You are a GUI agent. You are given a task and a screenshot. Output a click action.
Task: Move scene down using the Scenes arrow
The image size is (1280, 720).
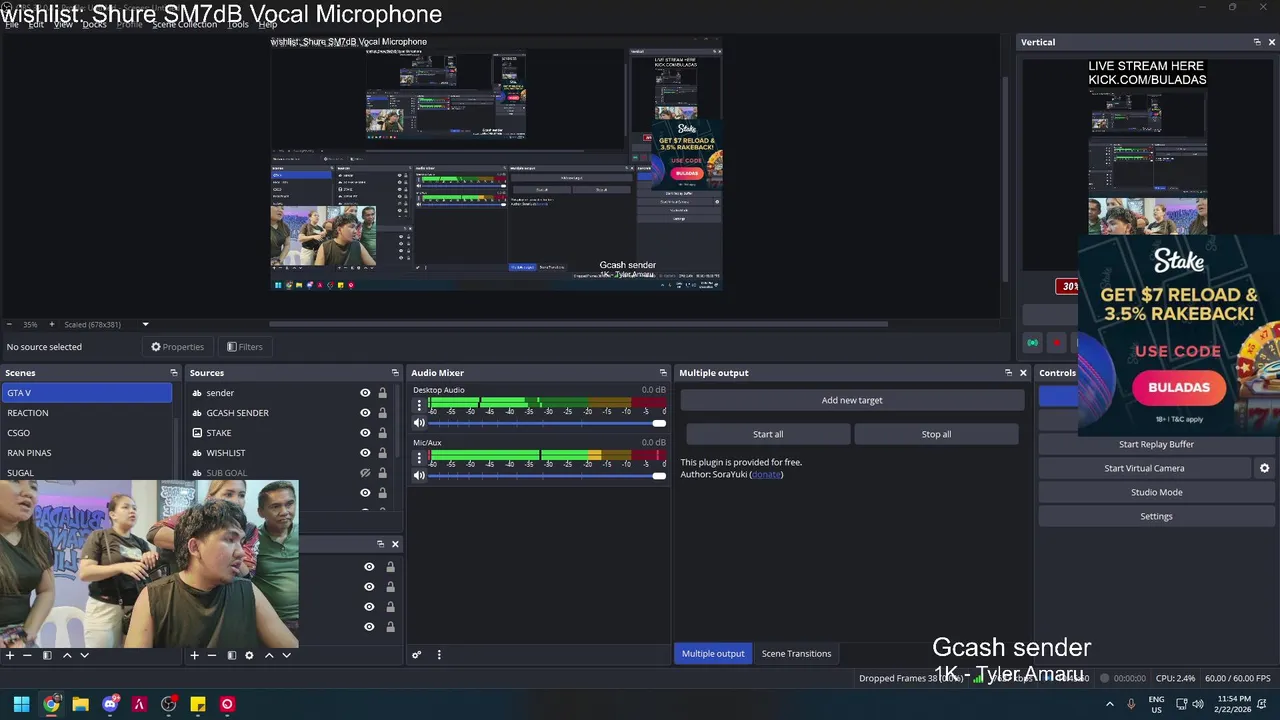coord(84,655)
